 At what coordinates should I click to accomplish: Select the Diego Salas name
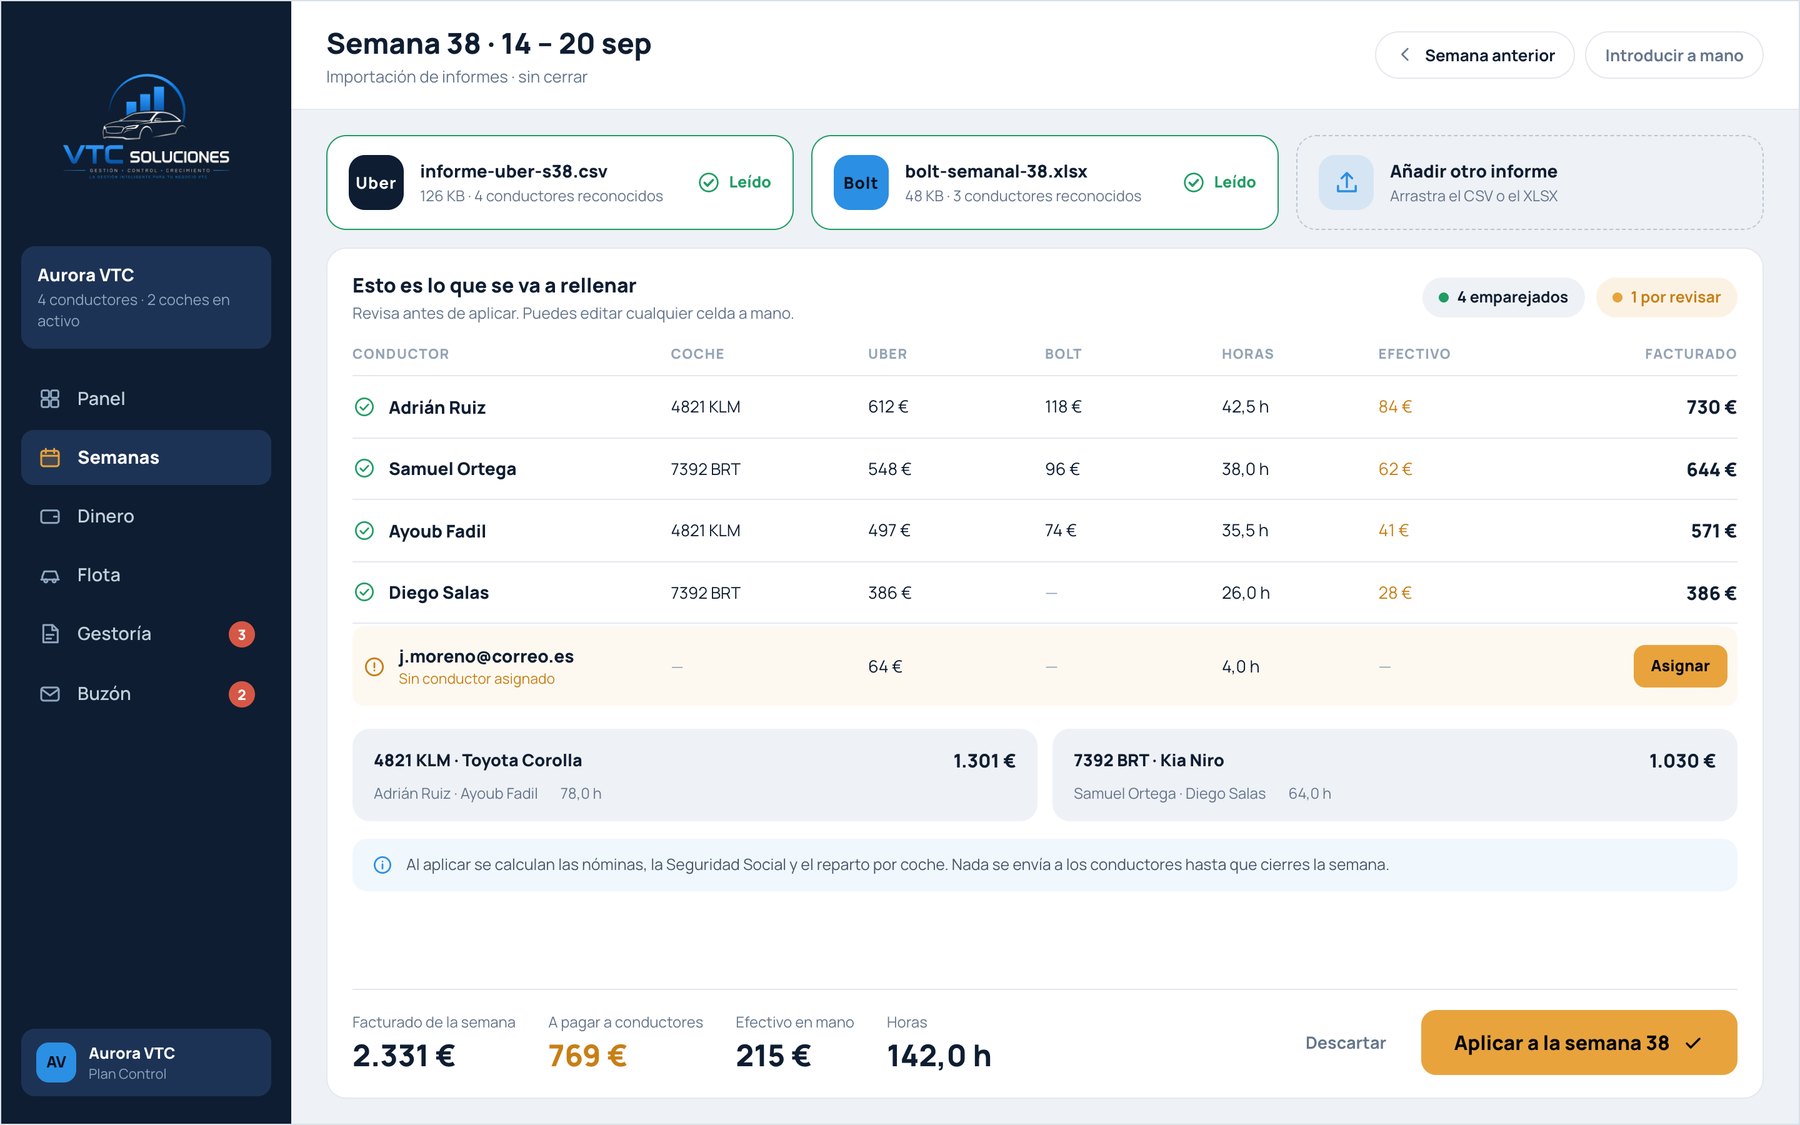pyautogui.click(x=438, y=593)
